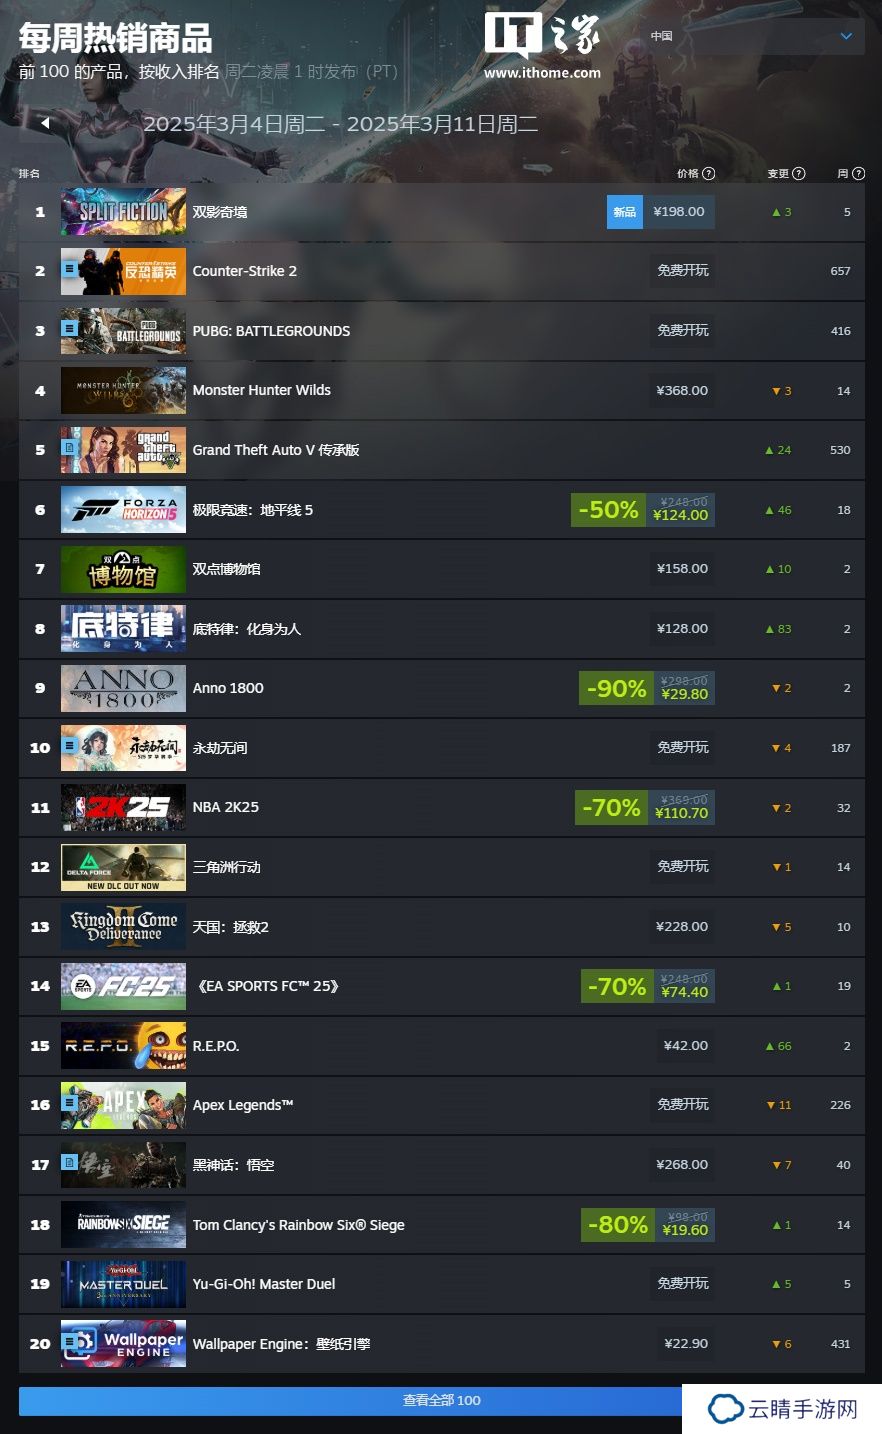Click the dropdown chevron in region selector
This screenshot has width=882, height=1434.
click(x=846, y=36)
